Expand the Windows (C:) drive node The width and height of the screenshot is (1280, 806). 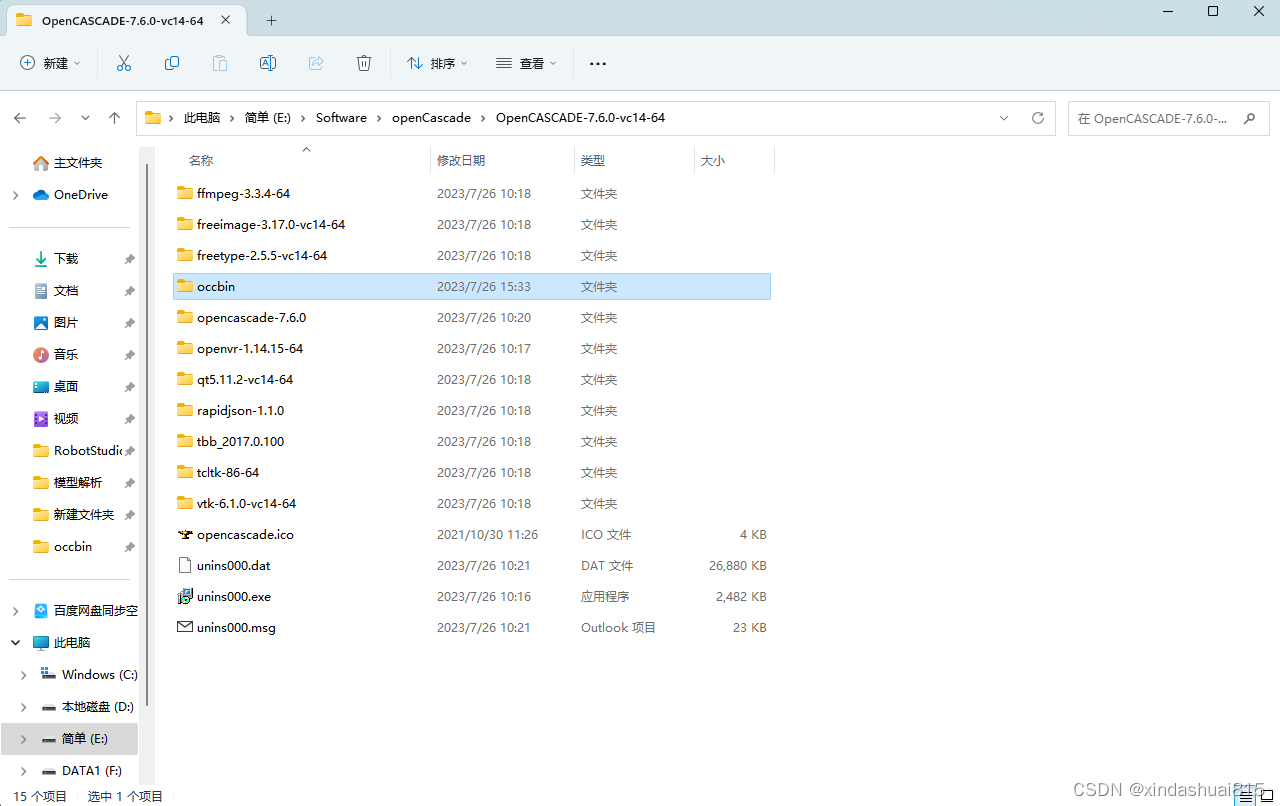(23, 675)
